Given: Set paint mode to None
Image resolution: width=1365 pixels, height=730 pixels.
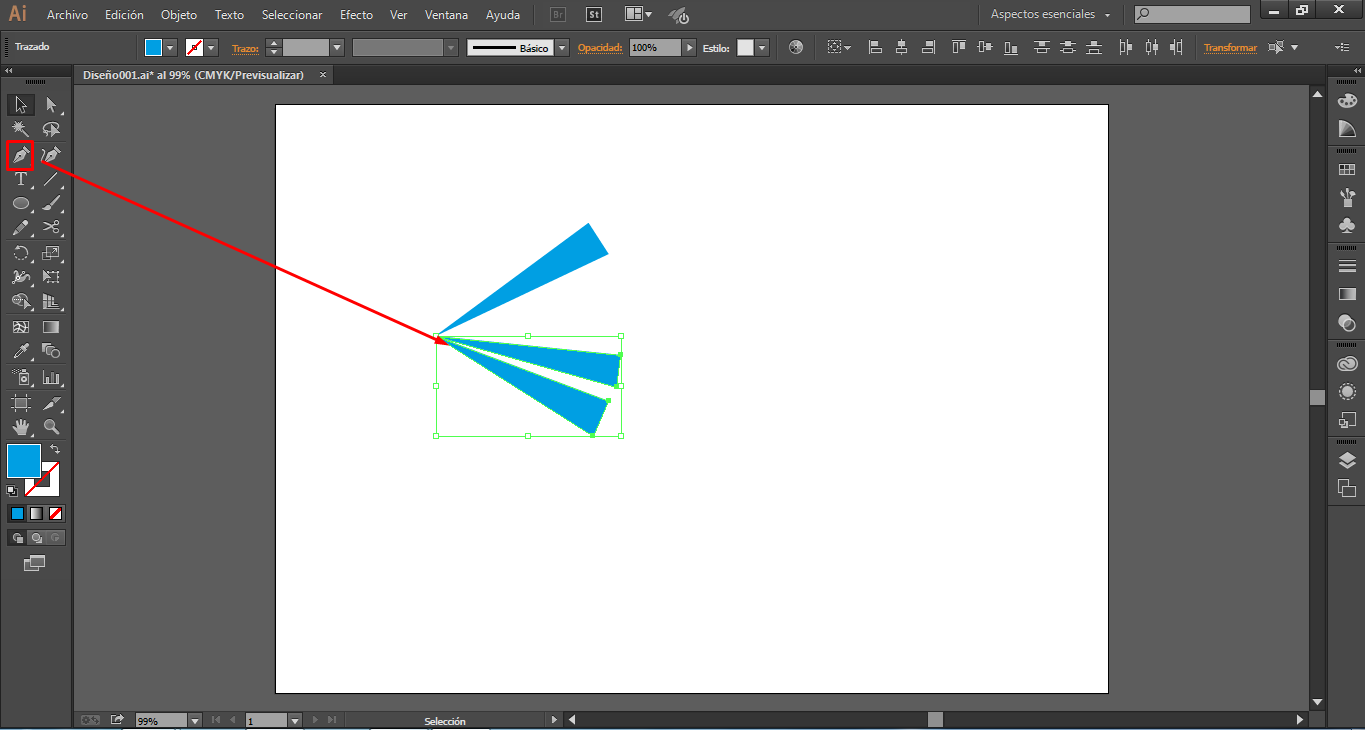Looking at the screenshot, I should coord(56,513).
